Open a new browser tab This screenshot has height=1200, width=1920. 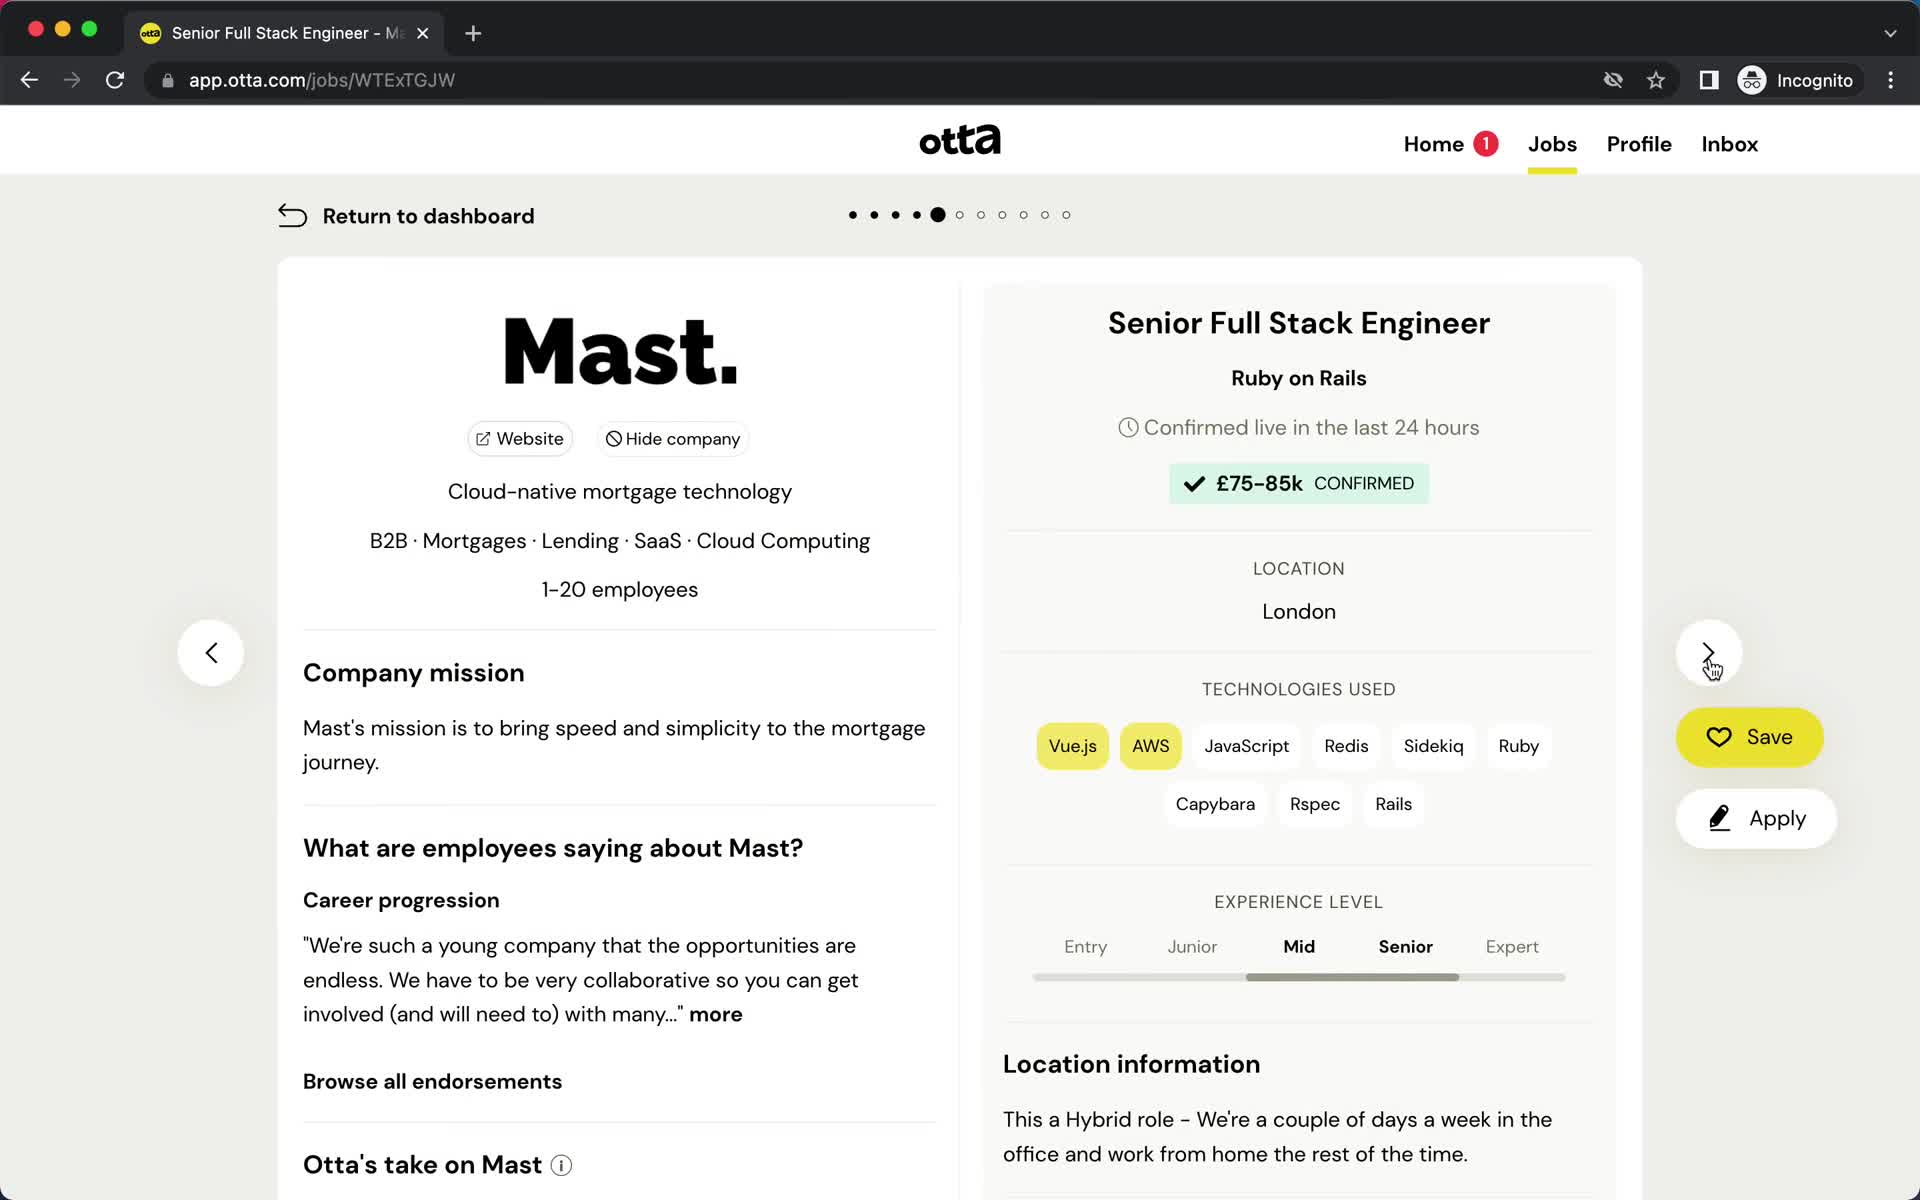473,33
